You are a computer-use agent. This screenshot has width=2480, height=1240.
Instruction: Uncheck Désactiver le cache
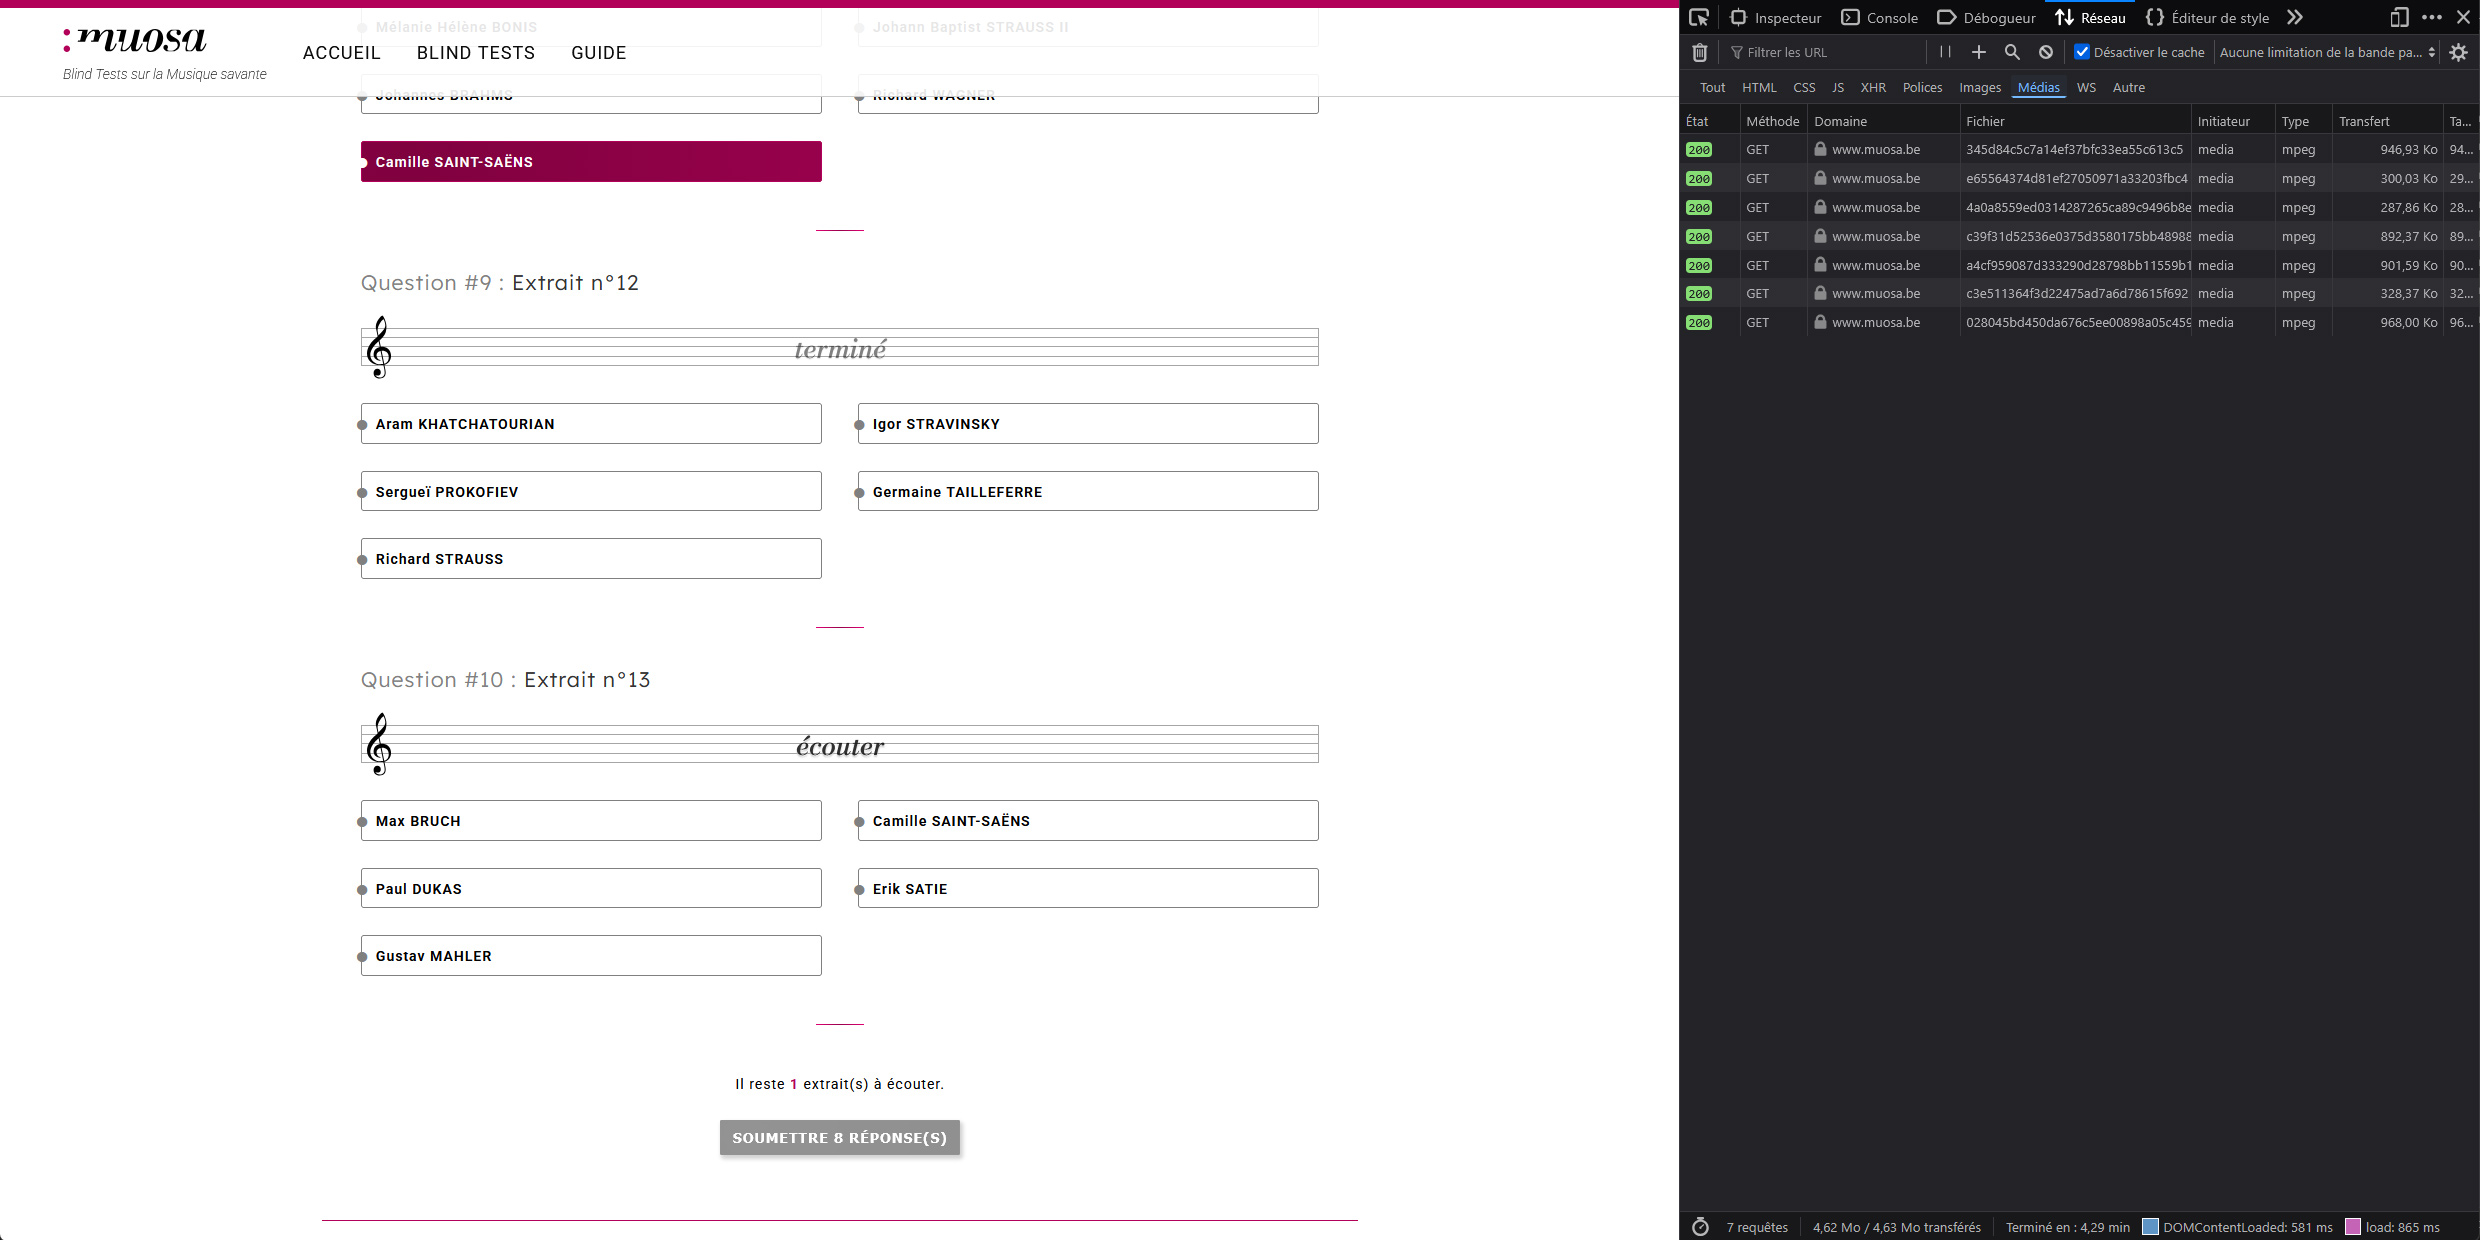2083,52
